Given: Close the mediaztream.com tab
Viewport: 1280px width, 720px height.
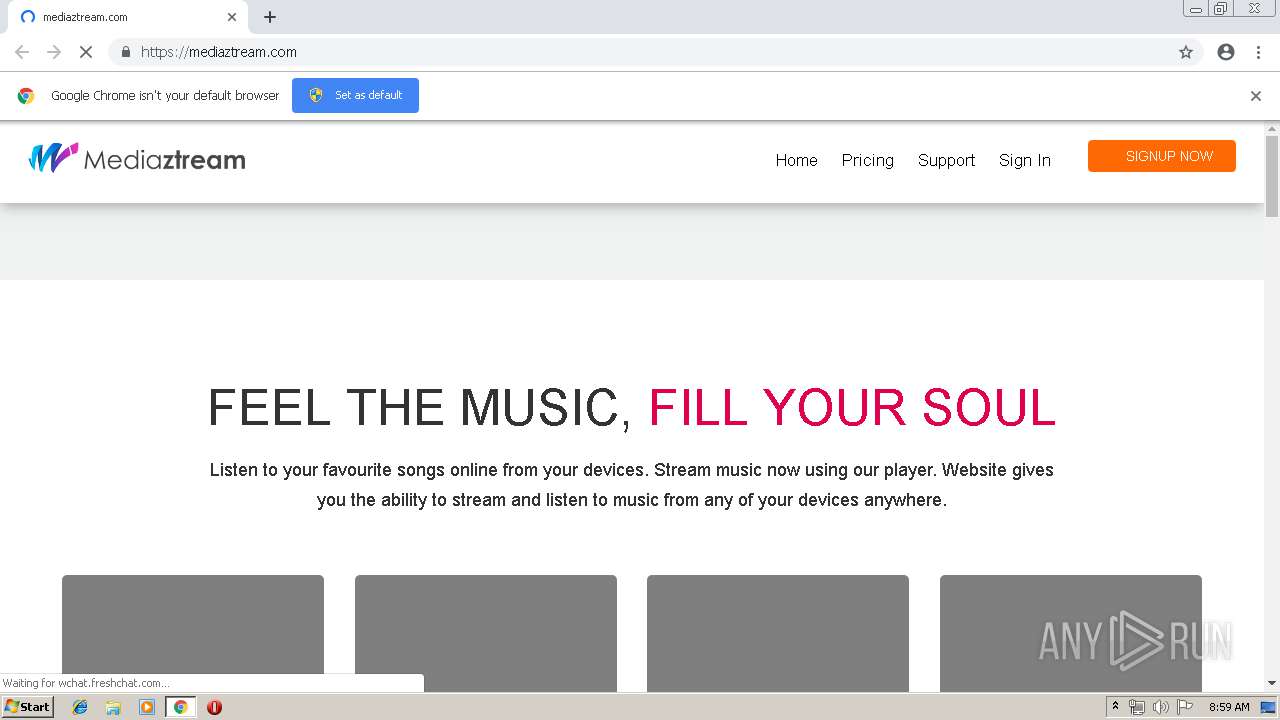Looking at the screenshot, I should point(232,17).
